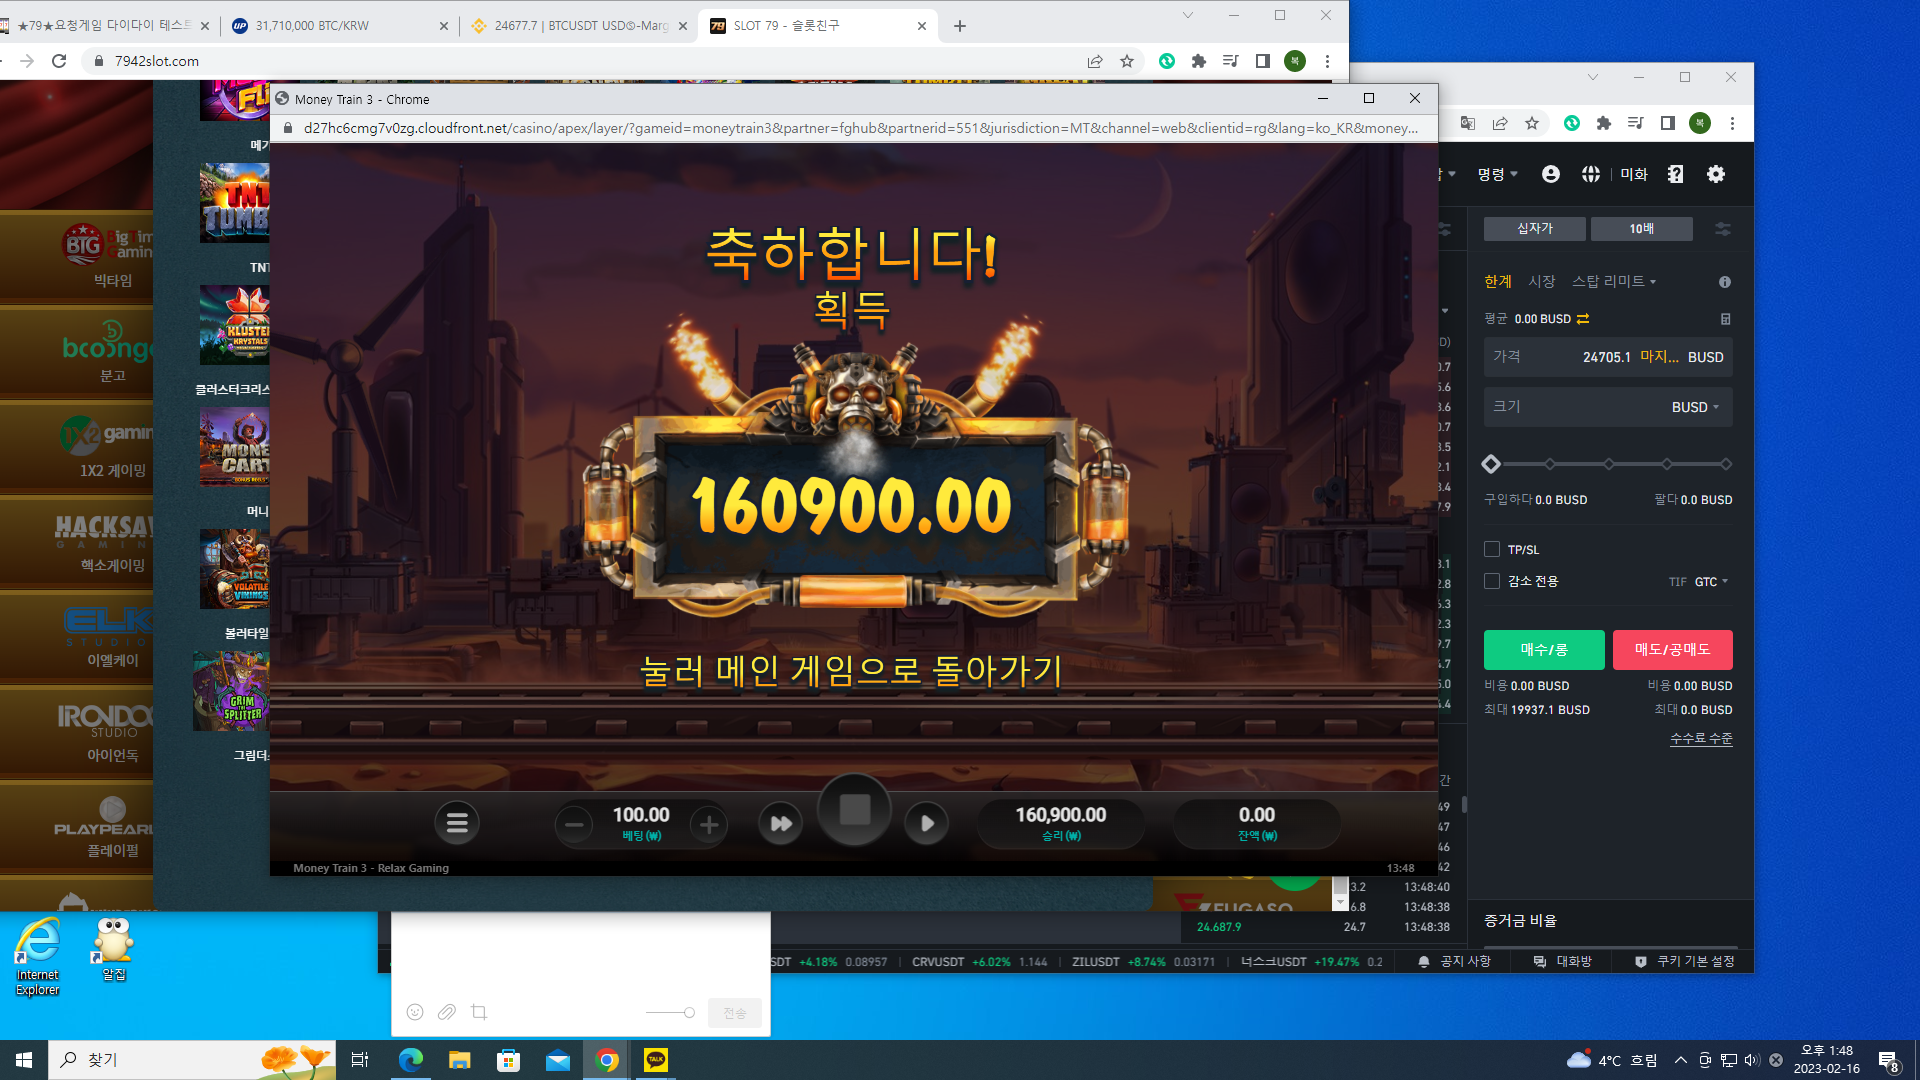The width and height of the screenshot is (1920, 1080).
Task: Select the market order tab
Action: (x=1542, y=282)
